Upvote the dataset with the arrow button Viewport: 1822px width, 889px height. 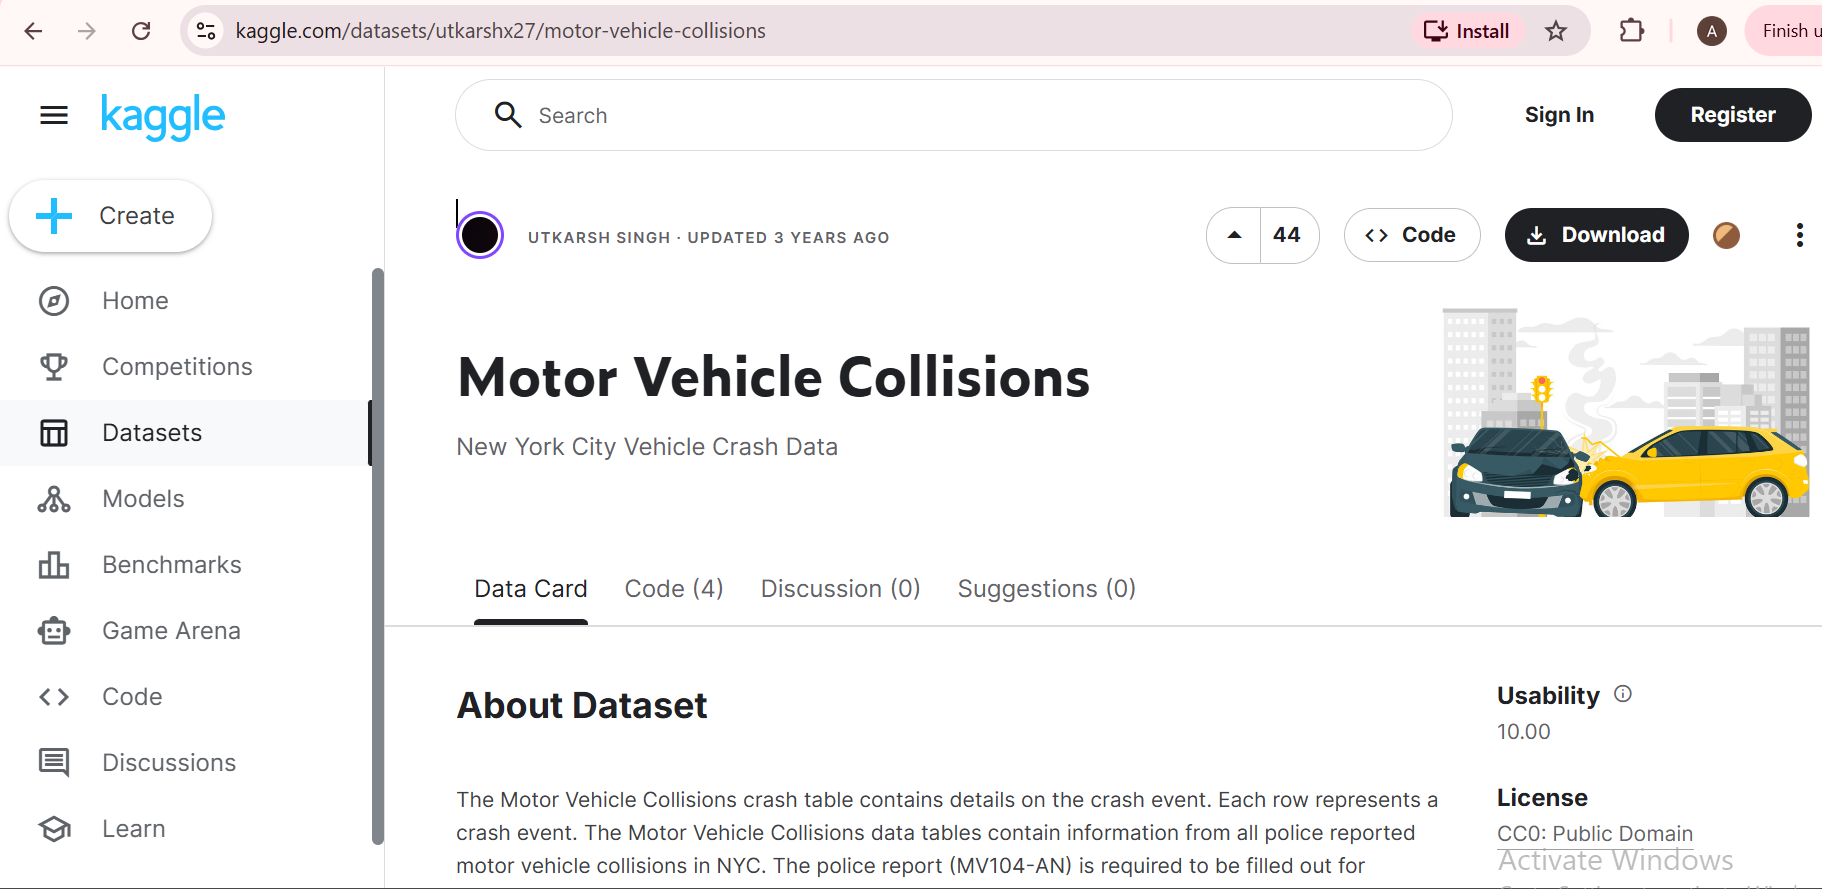(1235, 235)
